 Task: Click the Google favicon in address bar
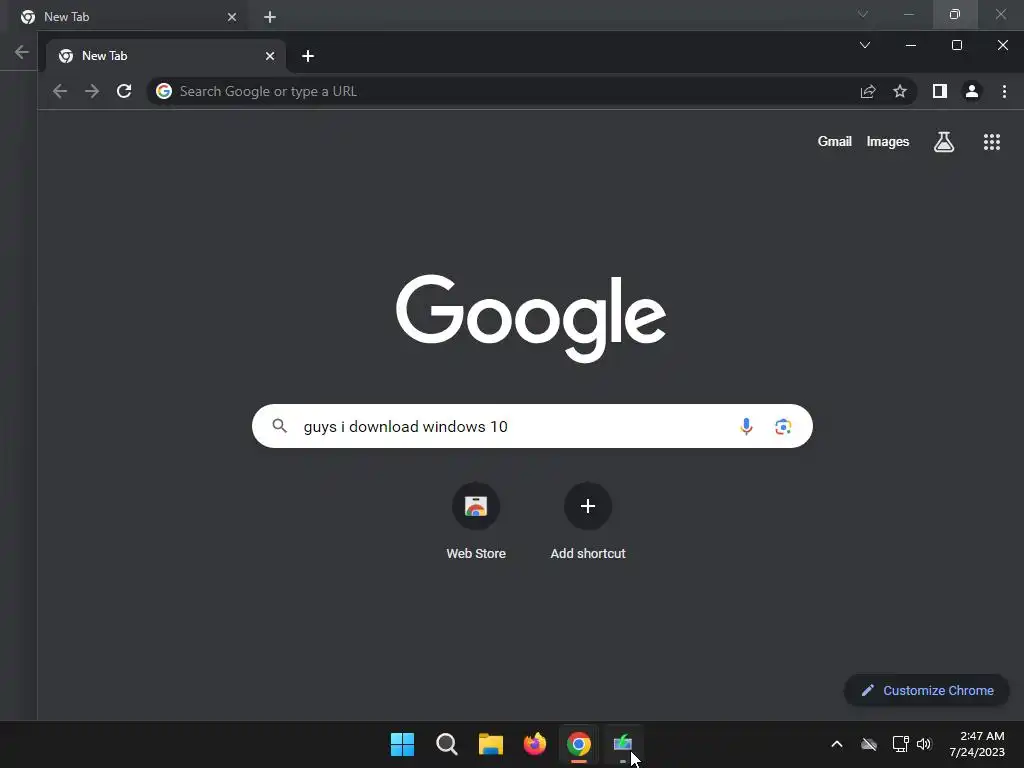(164, 91)
